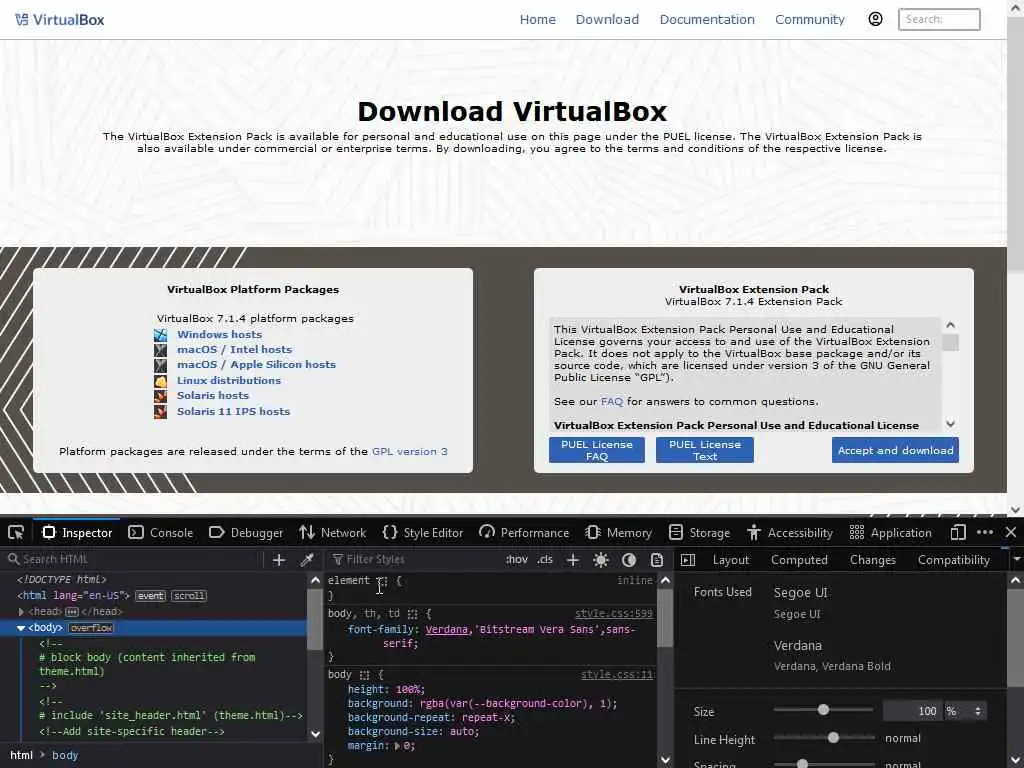
Task: Click the Verdana font-family value
Action: click(447, 630)
